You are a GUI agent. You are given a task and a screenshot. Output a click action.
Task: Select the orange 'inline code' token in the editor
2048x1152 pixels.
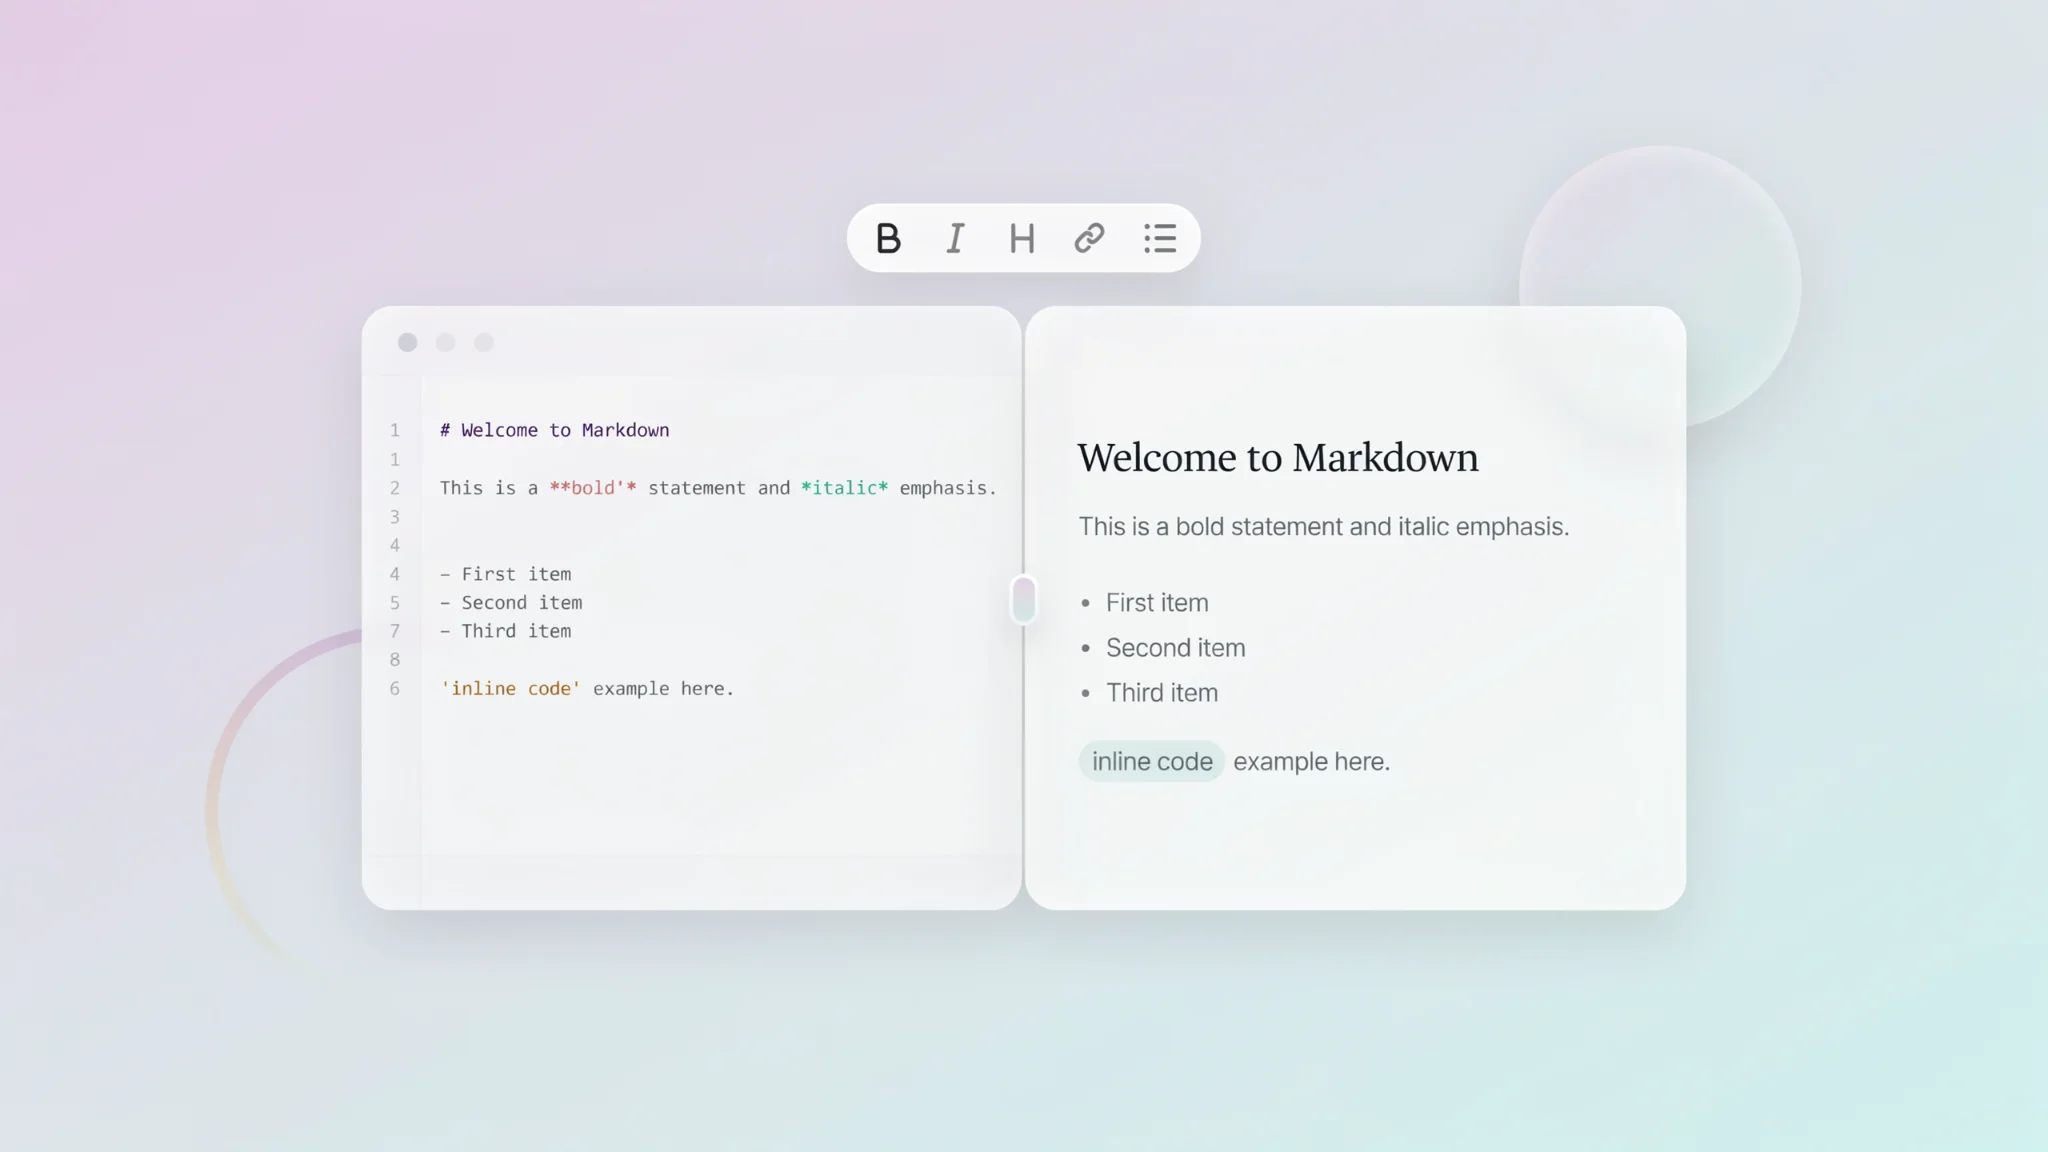511,689
